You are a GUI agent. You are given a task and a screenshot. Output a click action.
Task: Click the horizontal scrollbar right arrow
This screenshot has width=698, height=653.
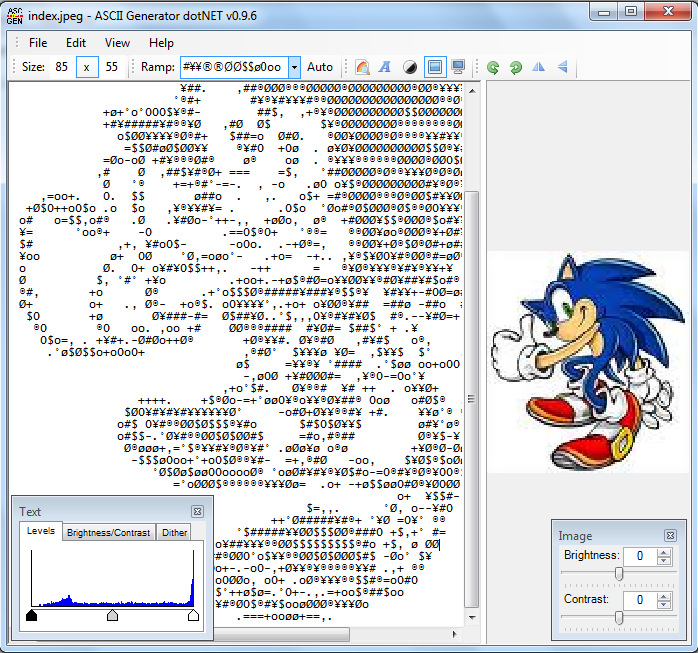point(455,634)
